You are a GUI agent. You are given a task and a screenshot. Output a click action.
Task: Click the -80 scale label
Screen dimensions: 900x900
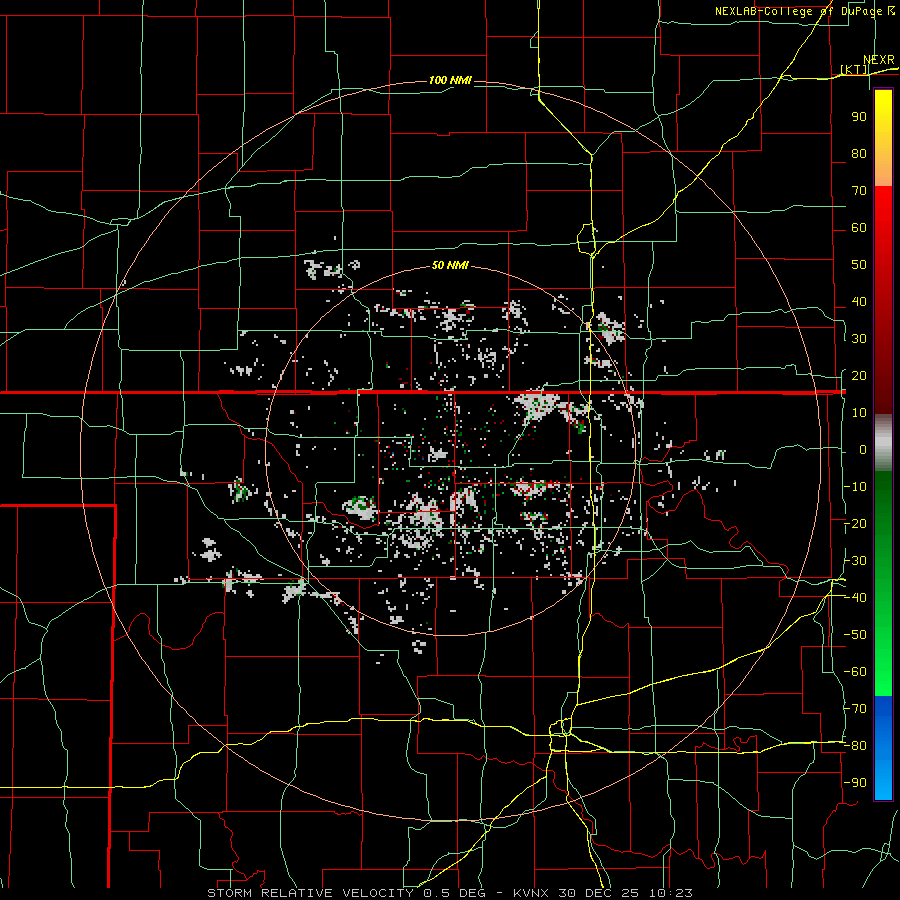[x=855, y=746]
